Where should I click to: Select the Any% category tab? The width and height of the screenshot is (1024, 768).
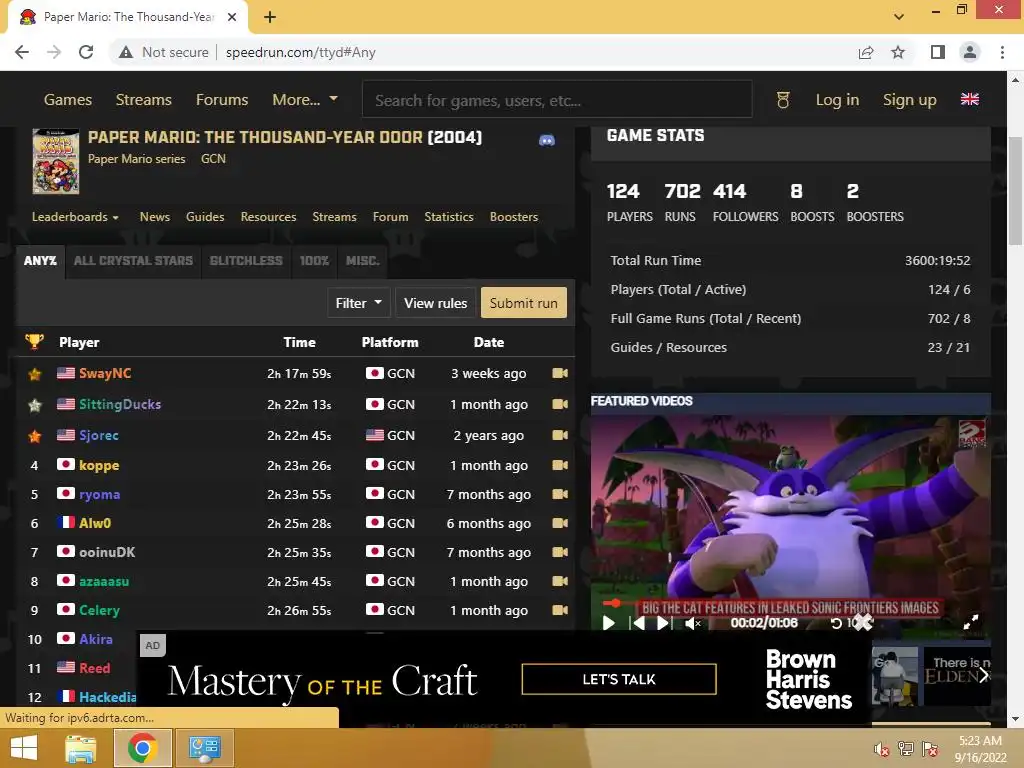click(x=40, y=261)
